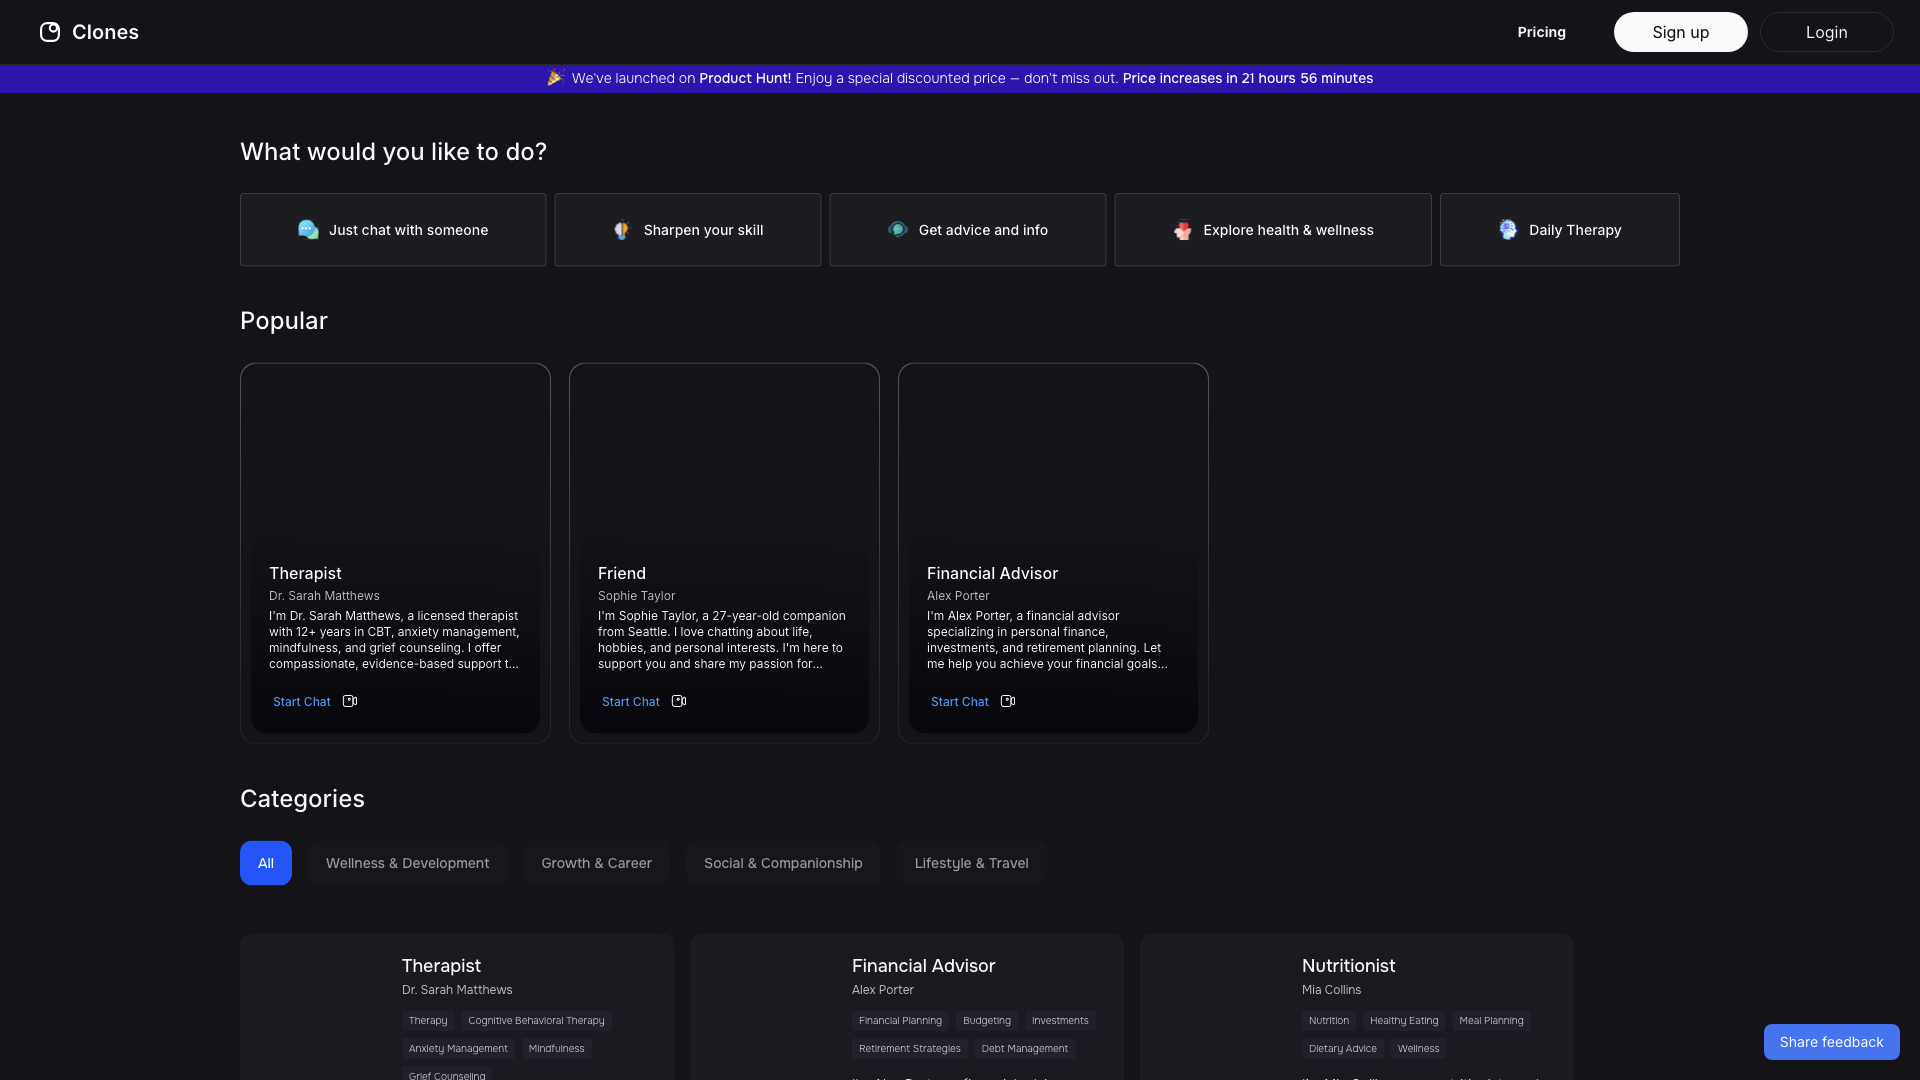Click the Budgeting tag
The width and height of the screenshot is (1920, 1080).
pos(987,1021)
